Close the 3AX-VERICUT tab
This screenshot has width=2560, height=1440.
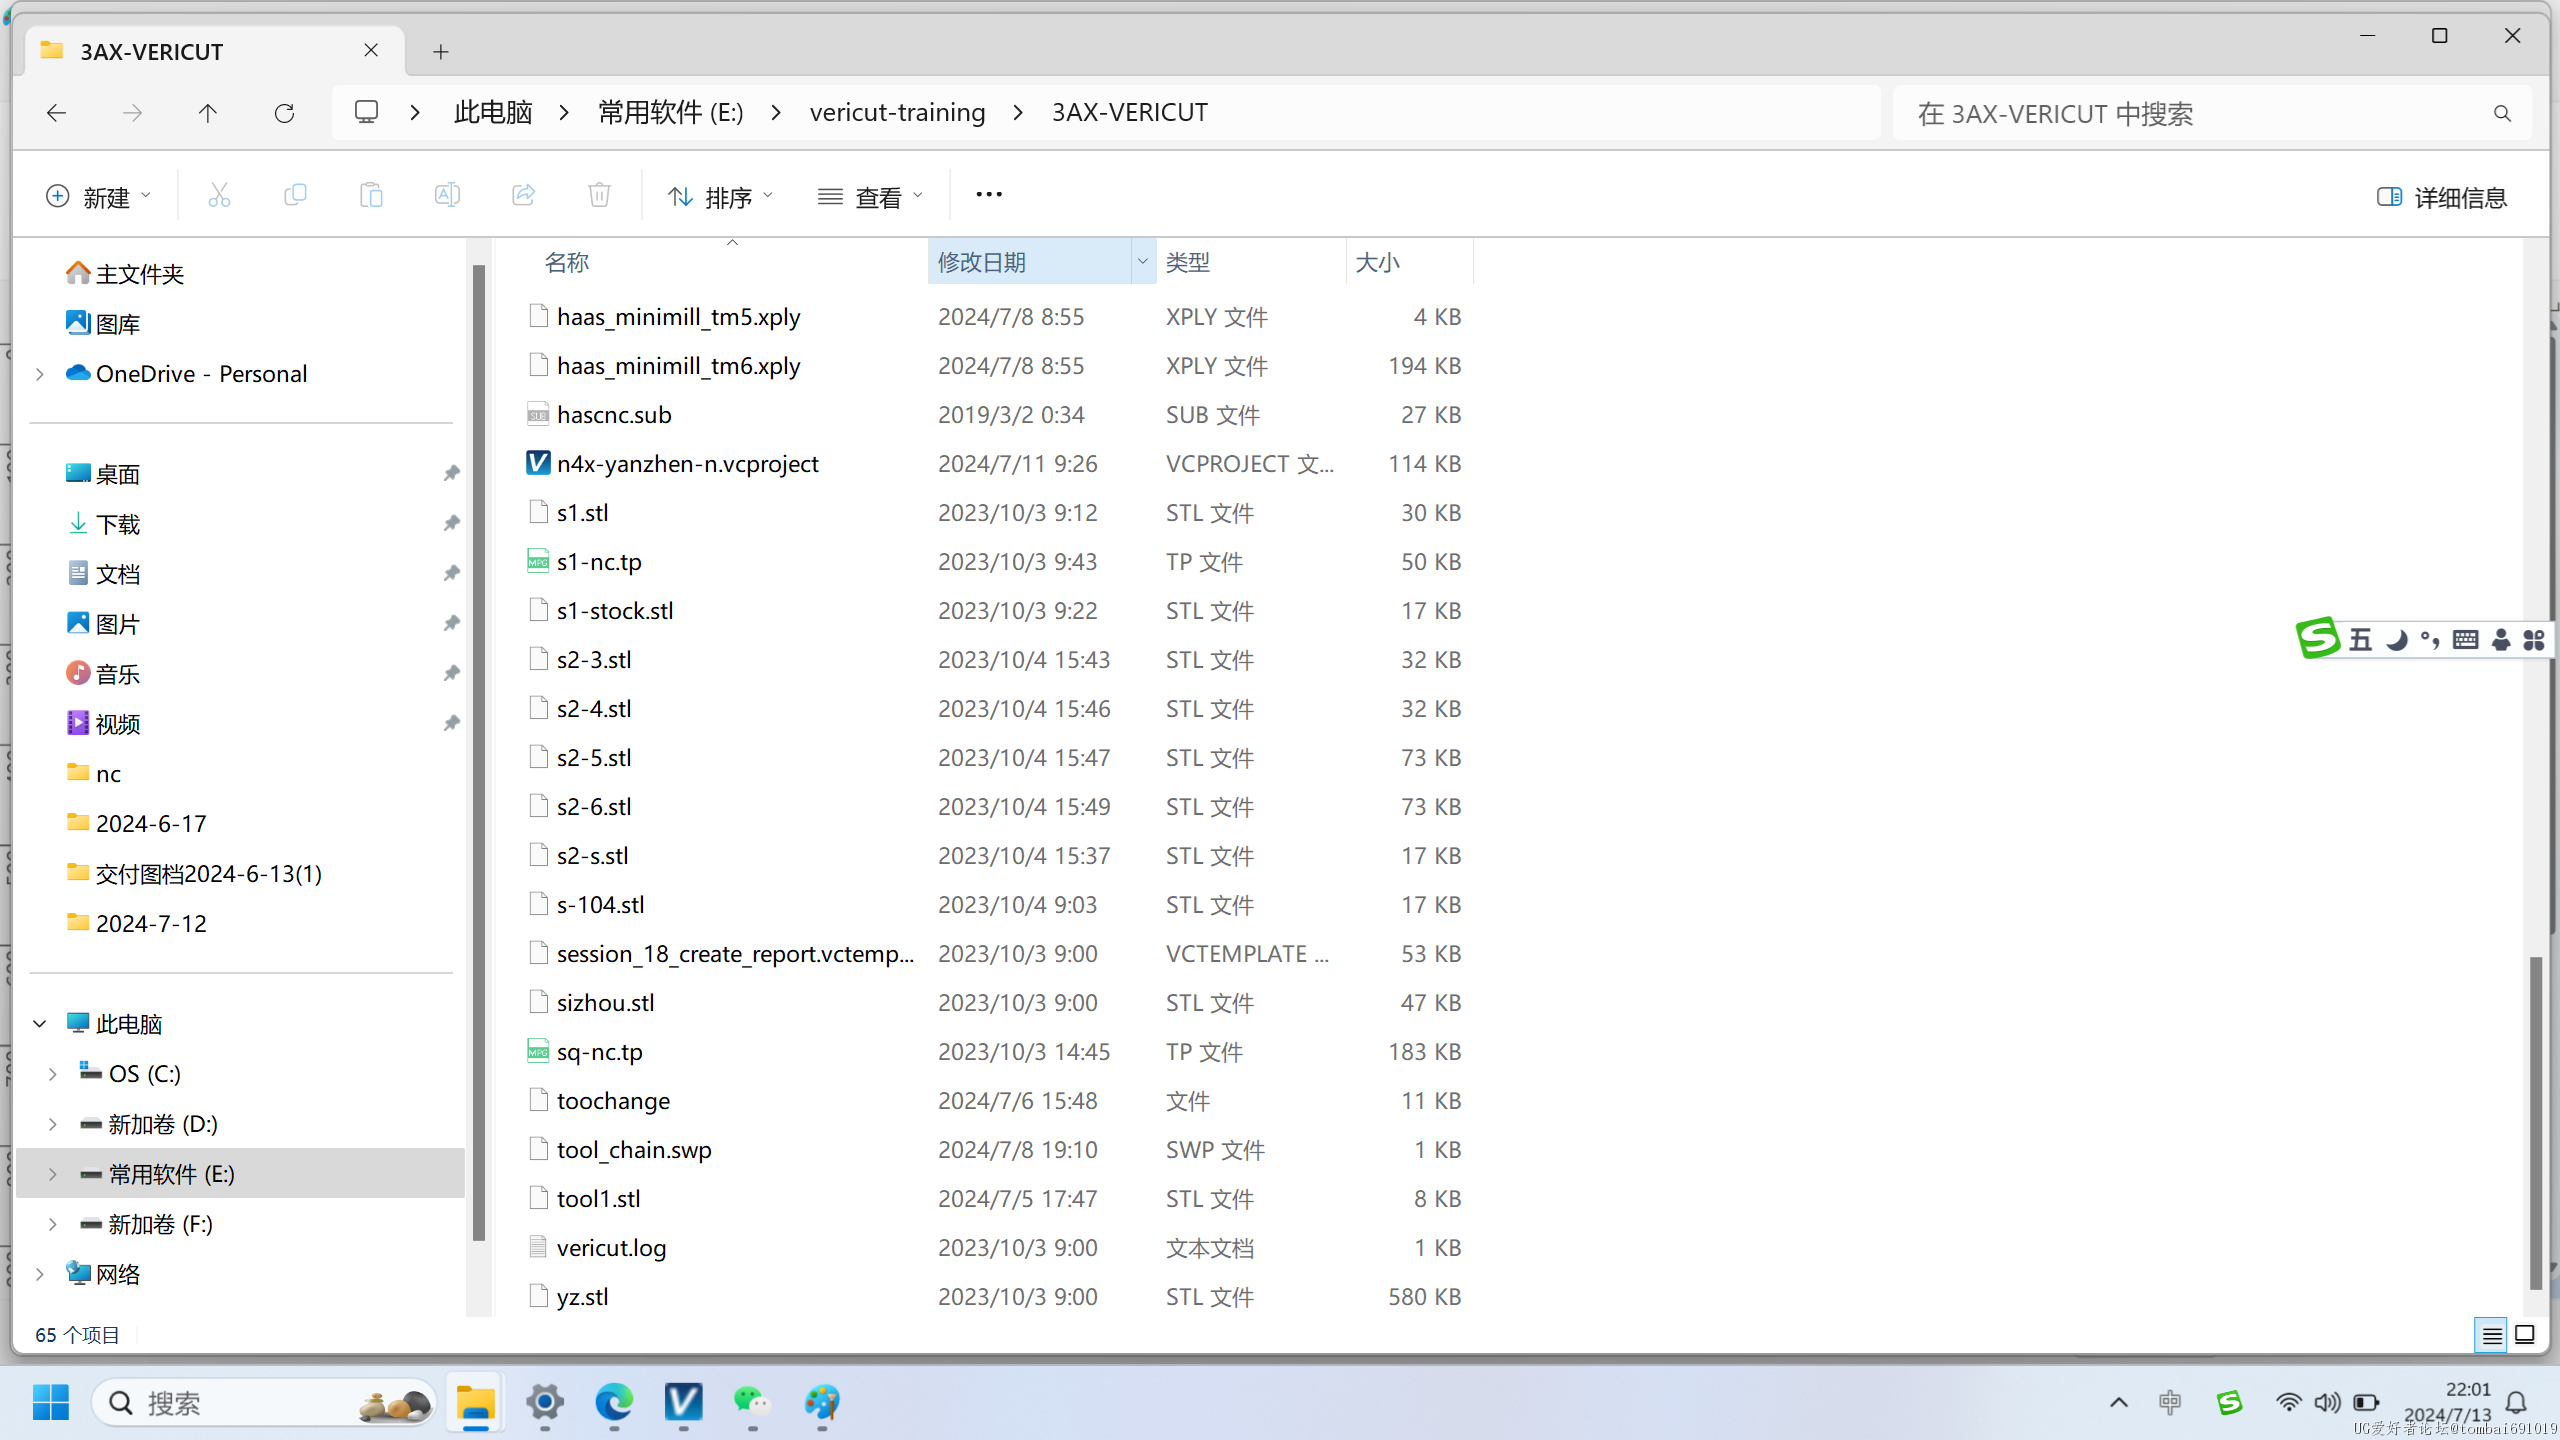pyautogui.click(x=371, y=50)
